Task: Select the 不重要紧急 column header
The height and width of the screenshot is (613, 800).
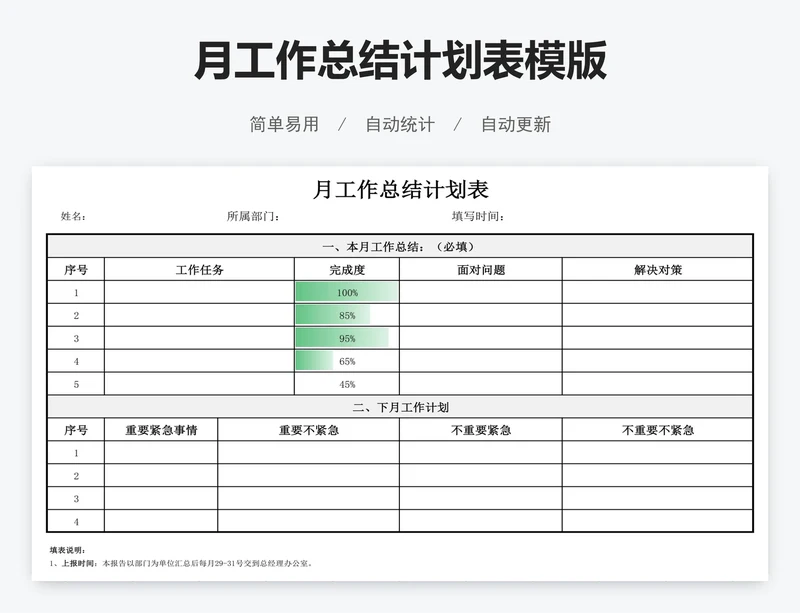Action: 481,430
